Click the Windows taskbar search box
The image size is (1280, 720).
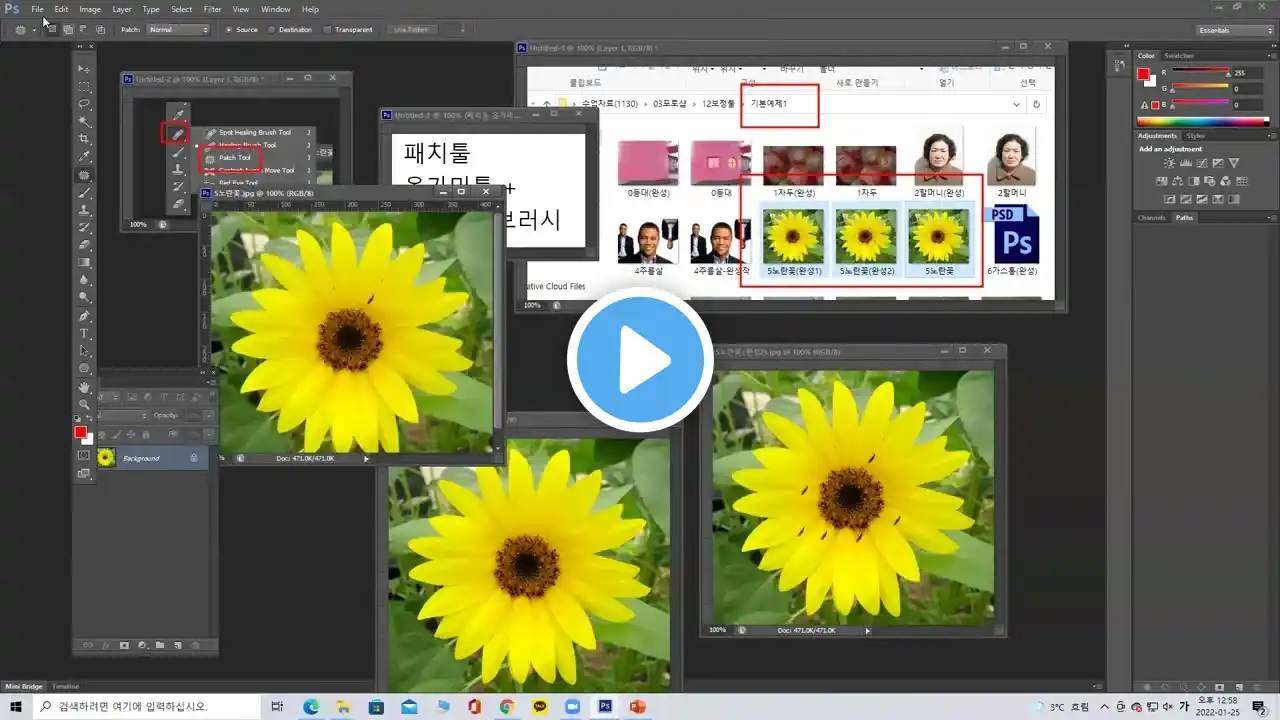pyautogui.click(x=148, y=707)
